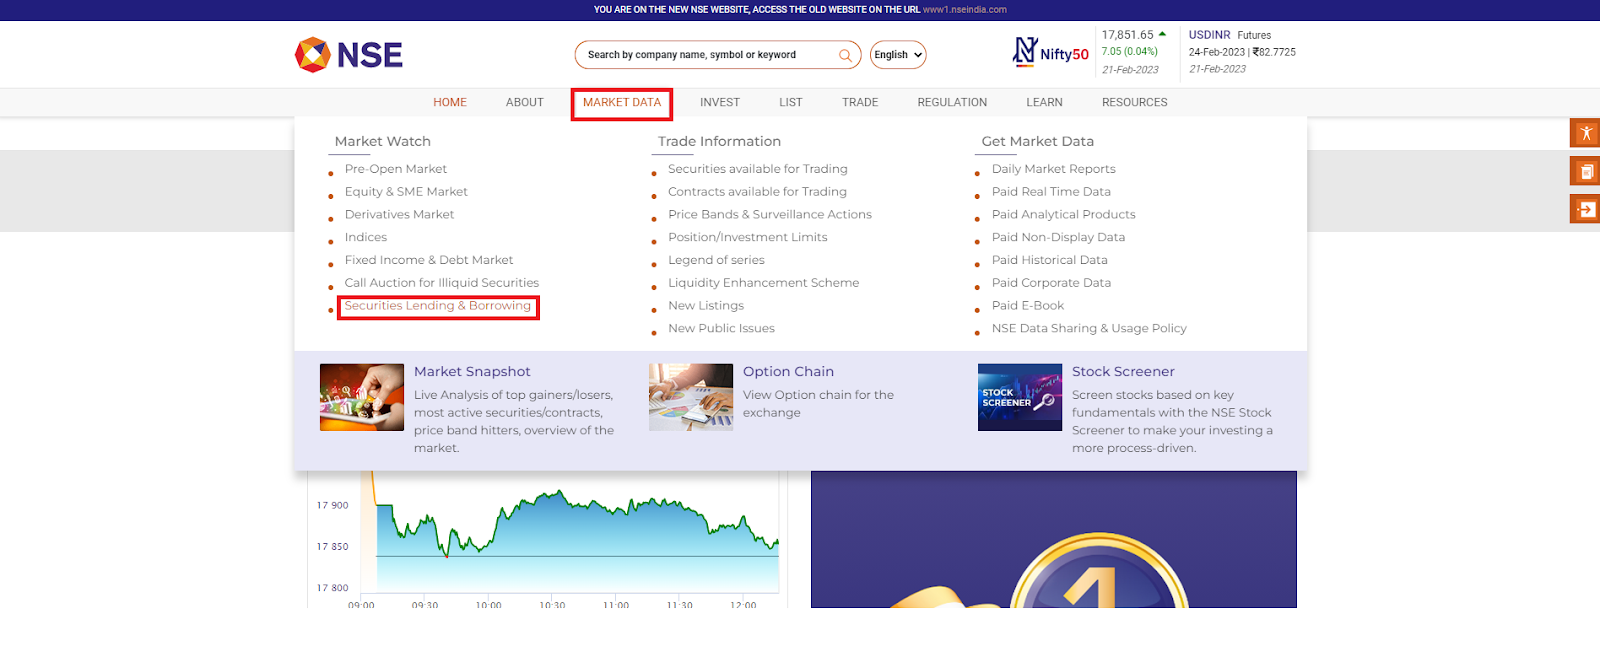Open Paid E-Book link

pyautogui.click(x=1028, y=306)
